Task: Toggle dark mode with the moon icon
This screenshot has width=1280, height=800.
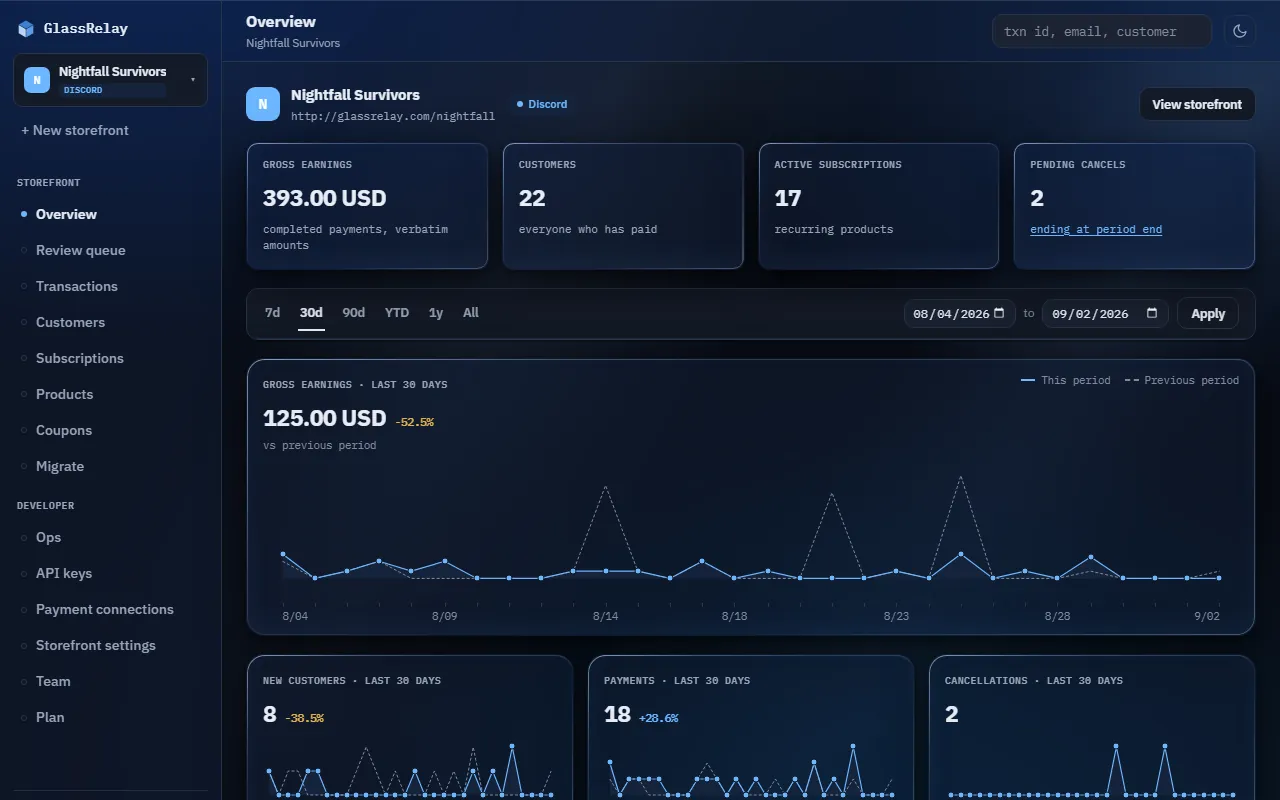Action: tap(1240, 31)
